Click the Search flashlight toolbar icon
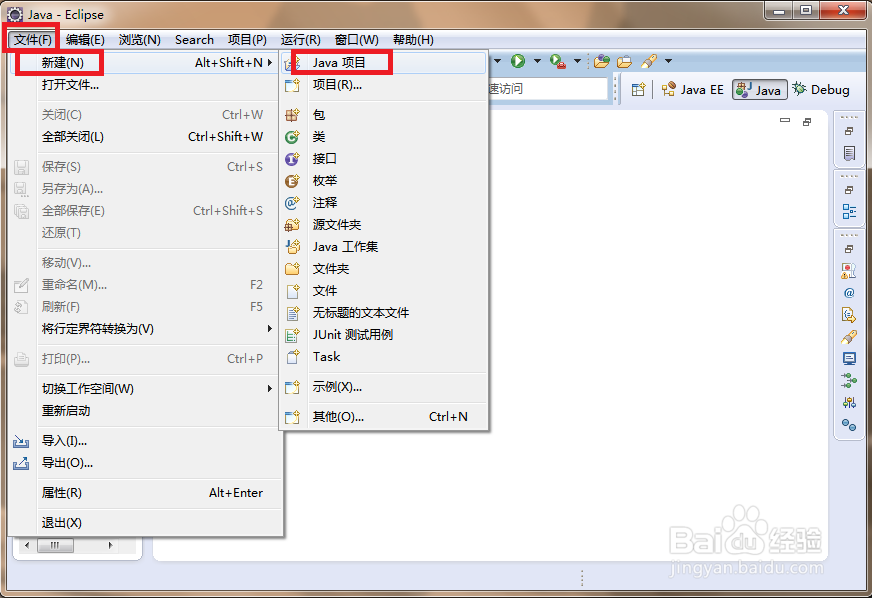Screen dimensions: 872x598 (648, 61)
